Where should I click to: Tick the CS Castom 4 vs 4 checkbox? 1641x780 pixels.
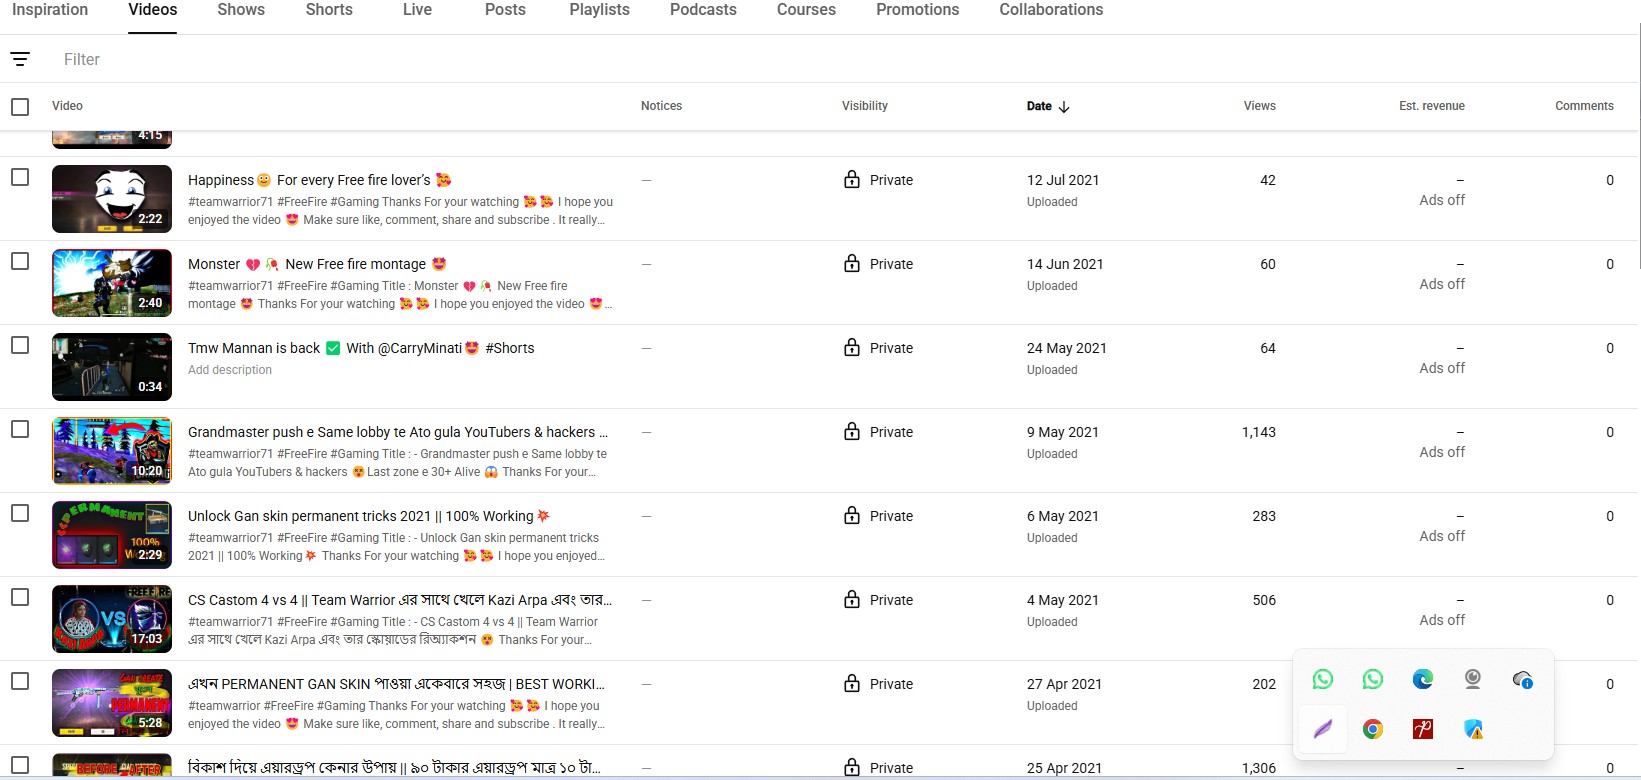tap(20, 597)
